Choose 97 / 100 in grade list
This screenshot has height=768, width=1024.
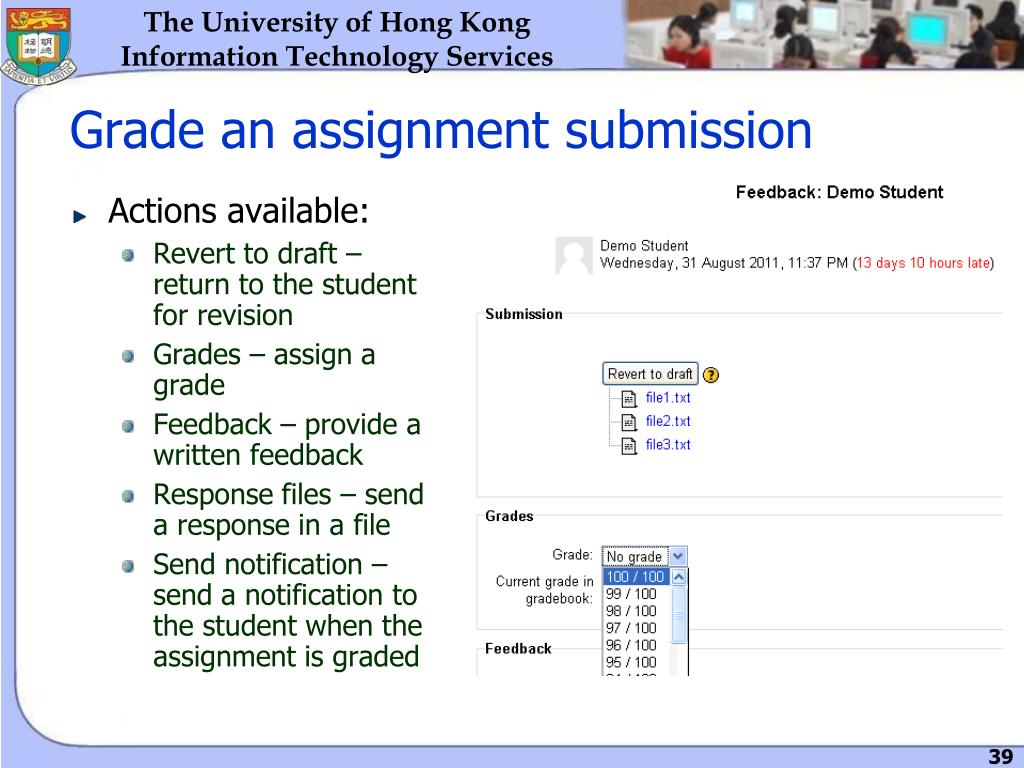(635, 628)
